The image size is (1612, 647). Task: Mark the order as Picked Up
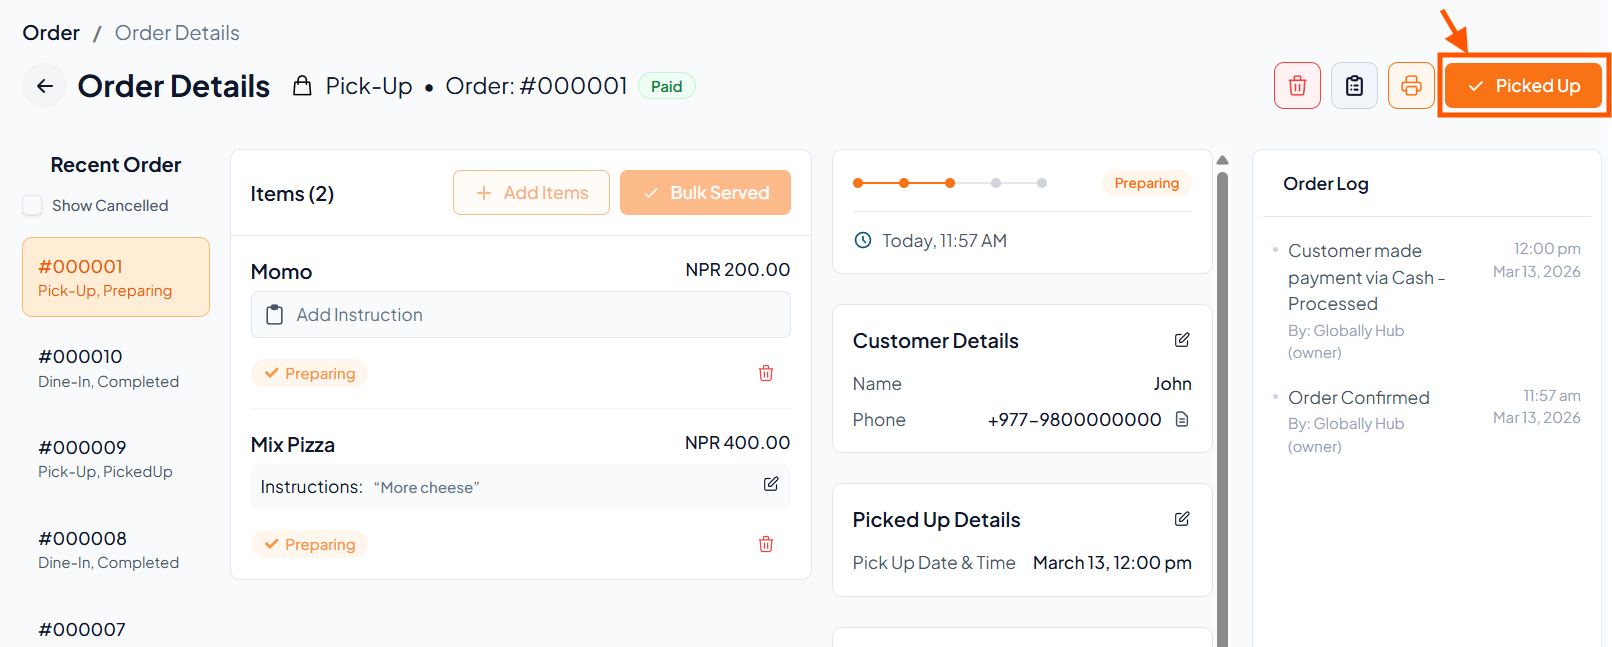[1523, 86]
